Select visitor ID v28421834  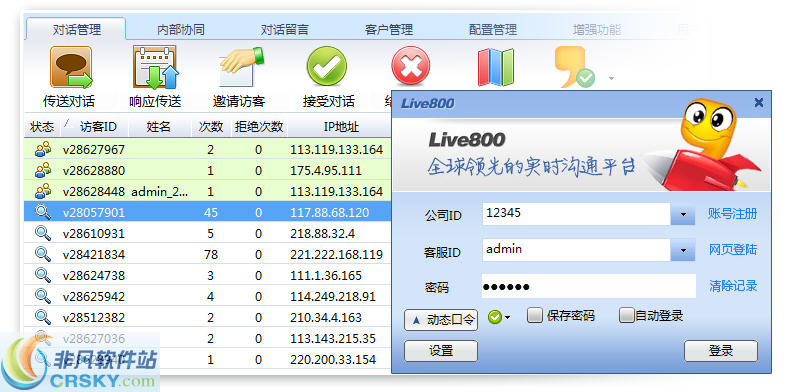coord(94,255)
